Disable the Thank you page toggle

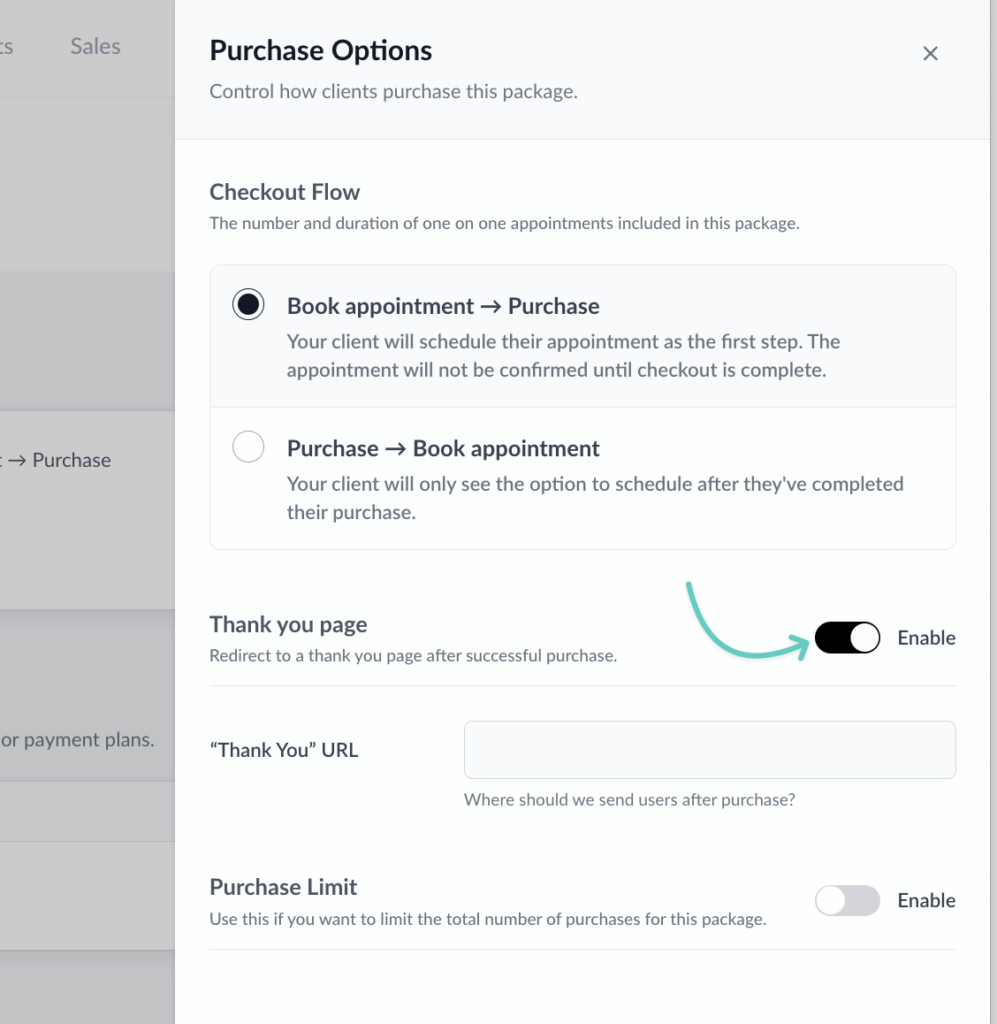click(847, 638)
